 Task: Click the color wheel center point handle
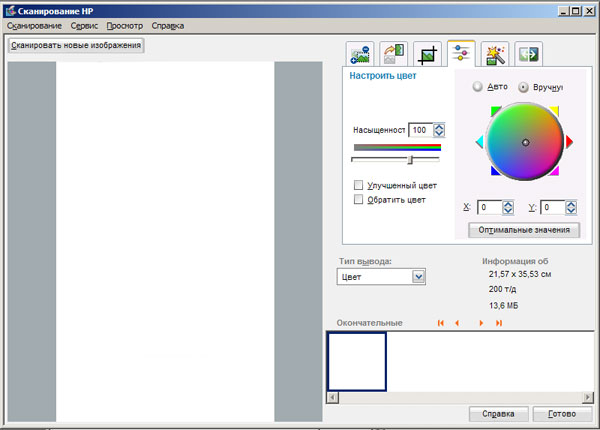pyautogui.click(x=525, y=142)
